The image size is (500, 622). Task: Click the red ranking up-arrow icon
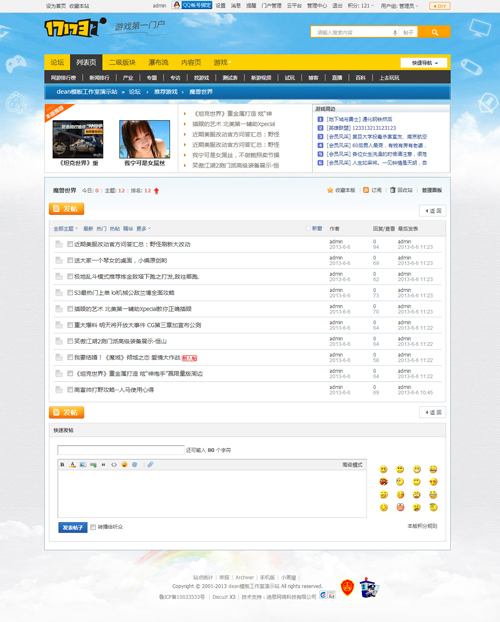[x=156, y=191]
